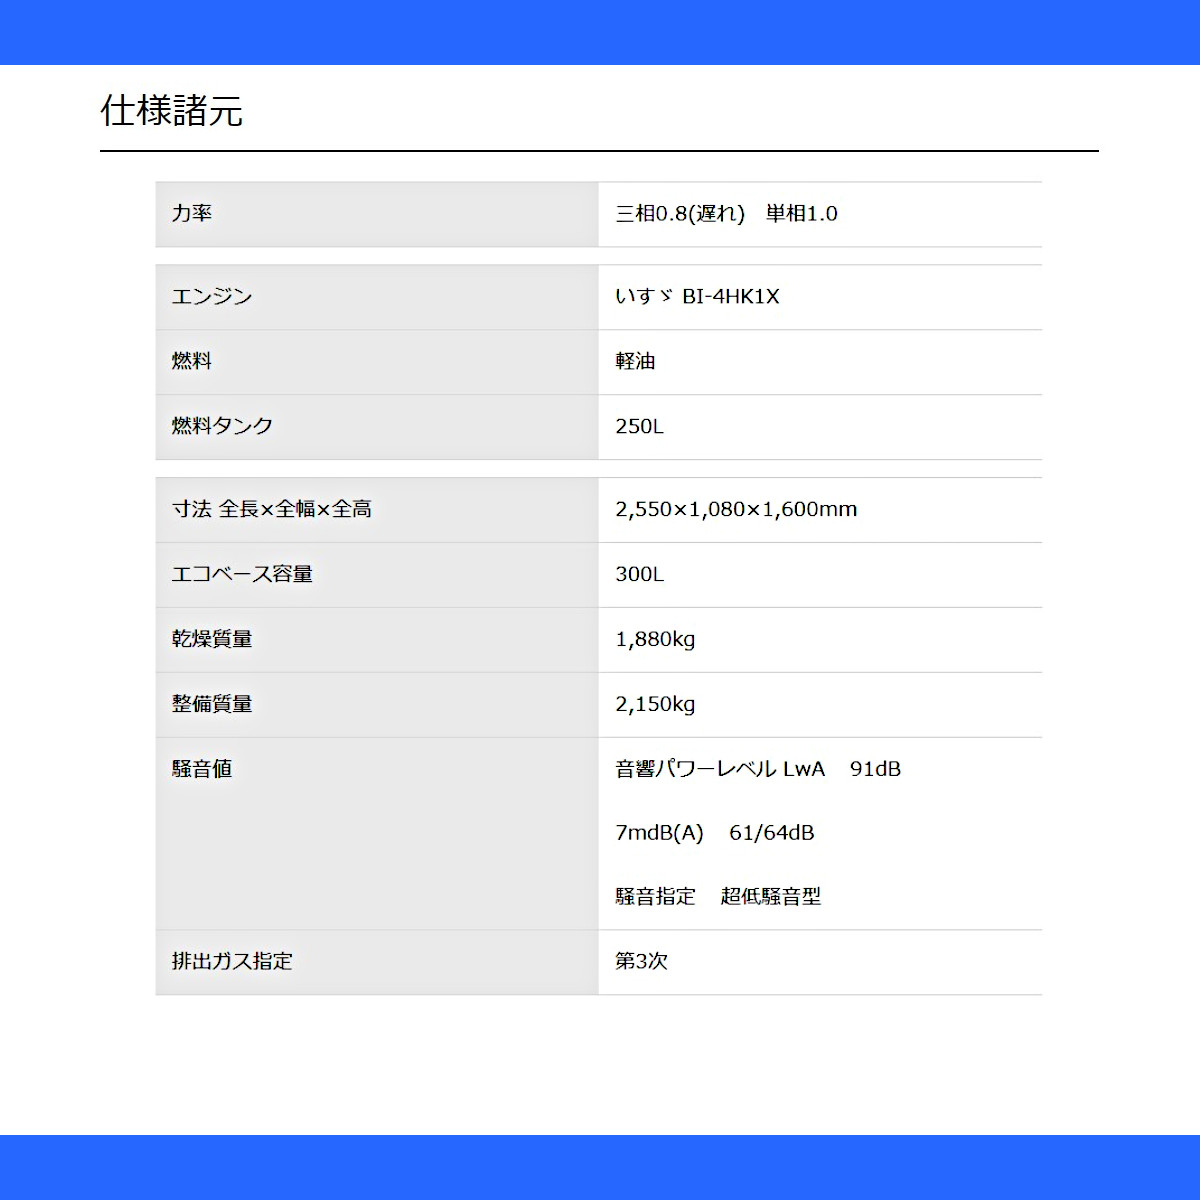Click the 三相0.8(遅れ) 単相1.0 value

click(x=726, y=213)
